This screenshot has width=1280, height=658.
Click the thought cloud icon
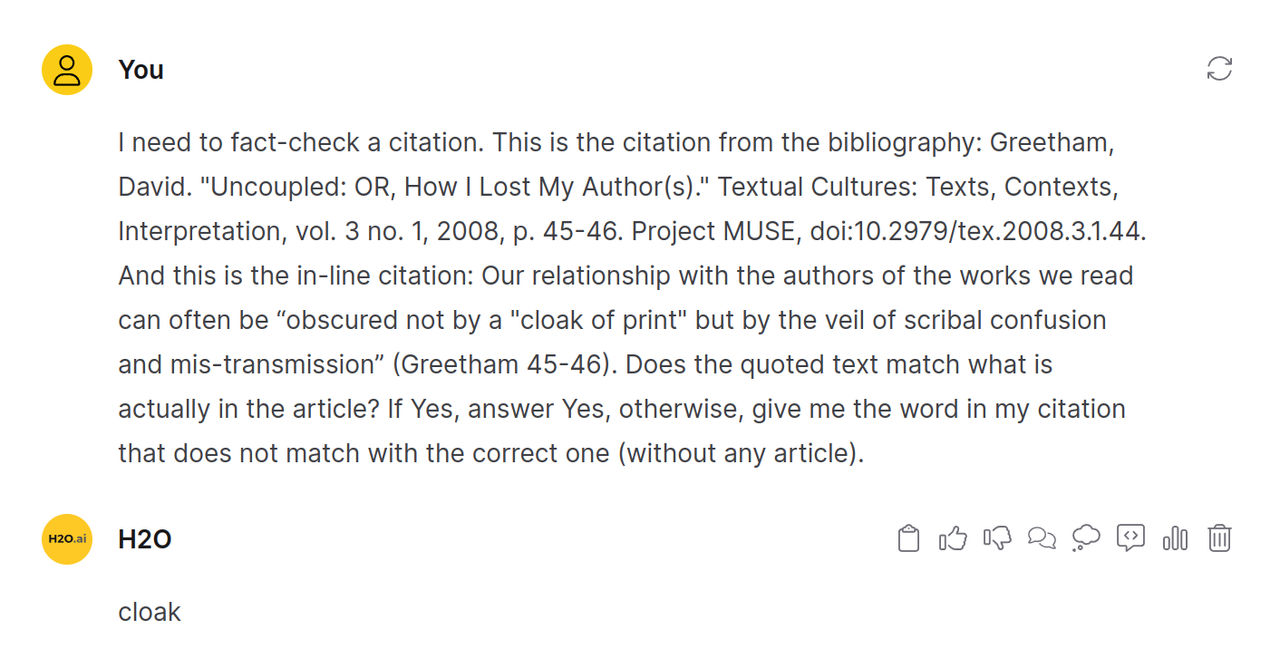click(1086, 539)
